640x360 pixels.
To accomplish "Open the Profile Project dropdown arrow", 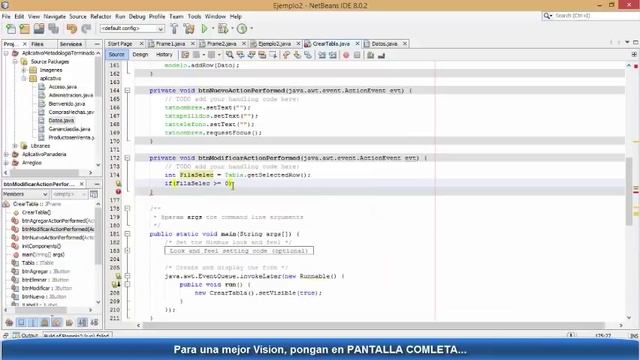I will (251, 29).
